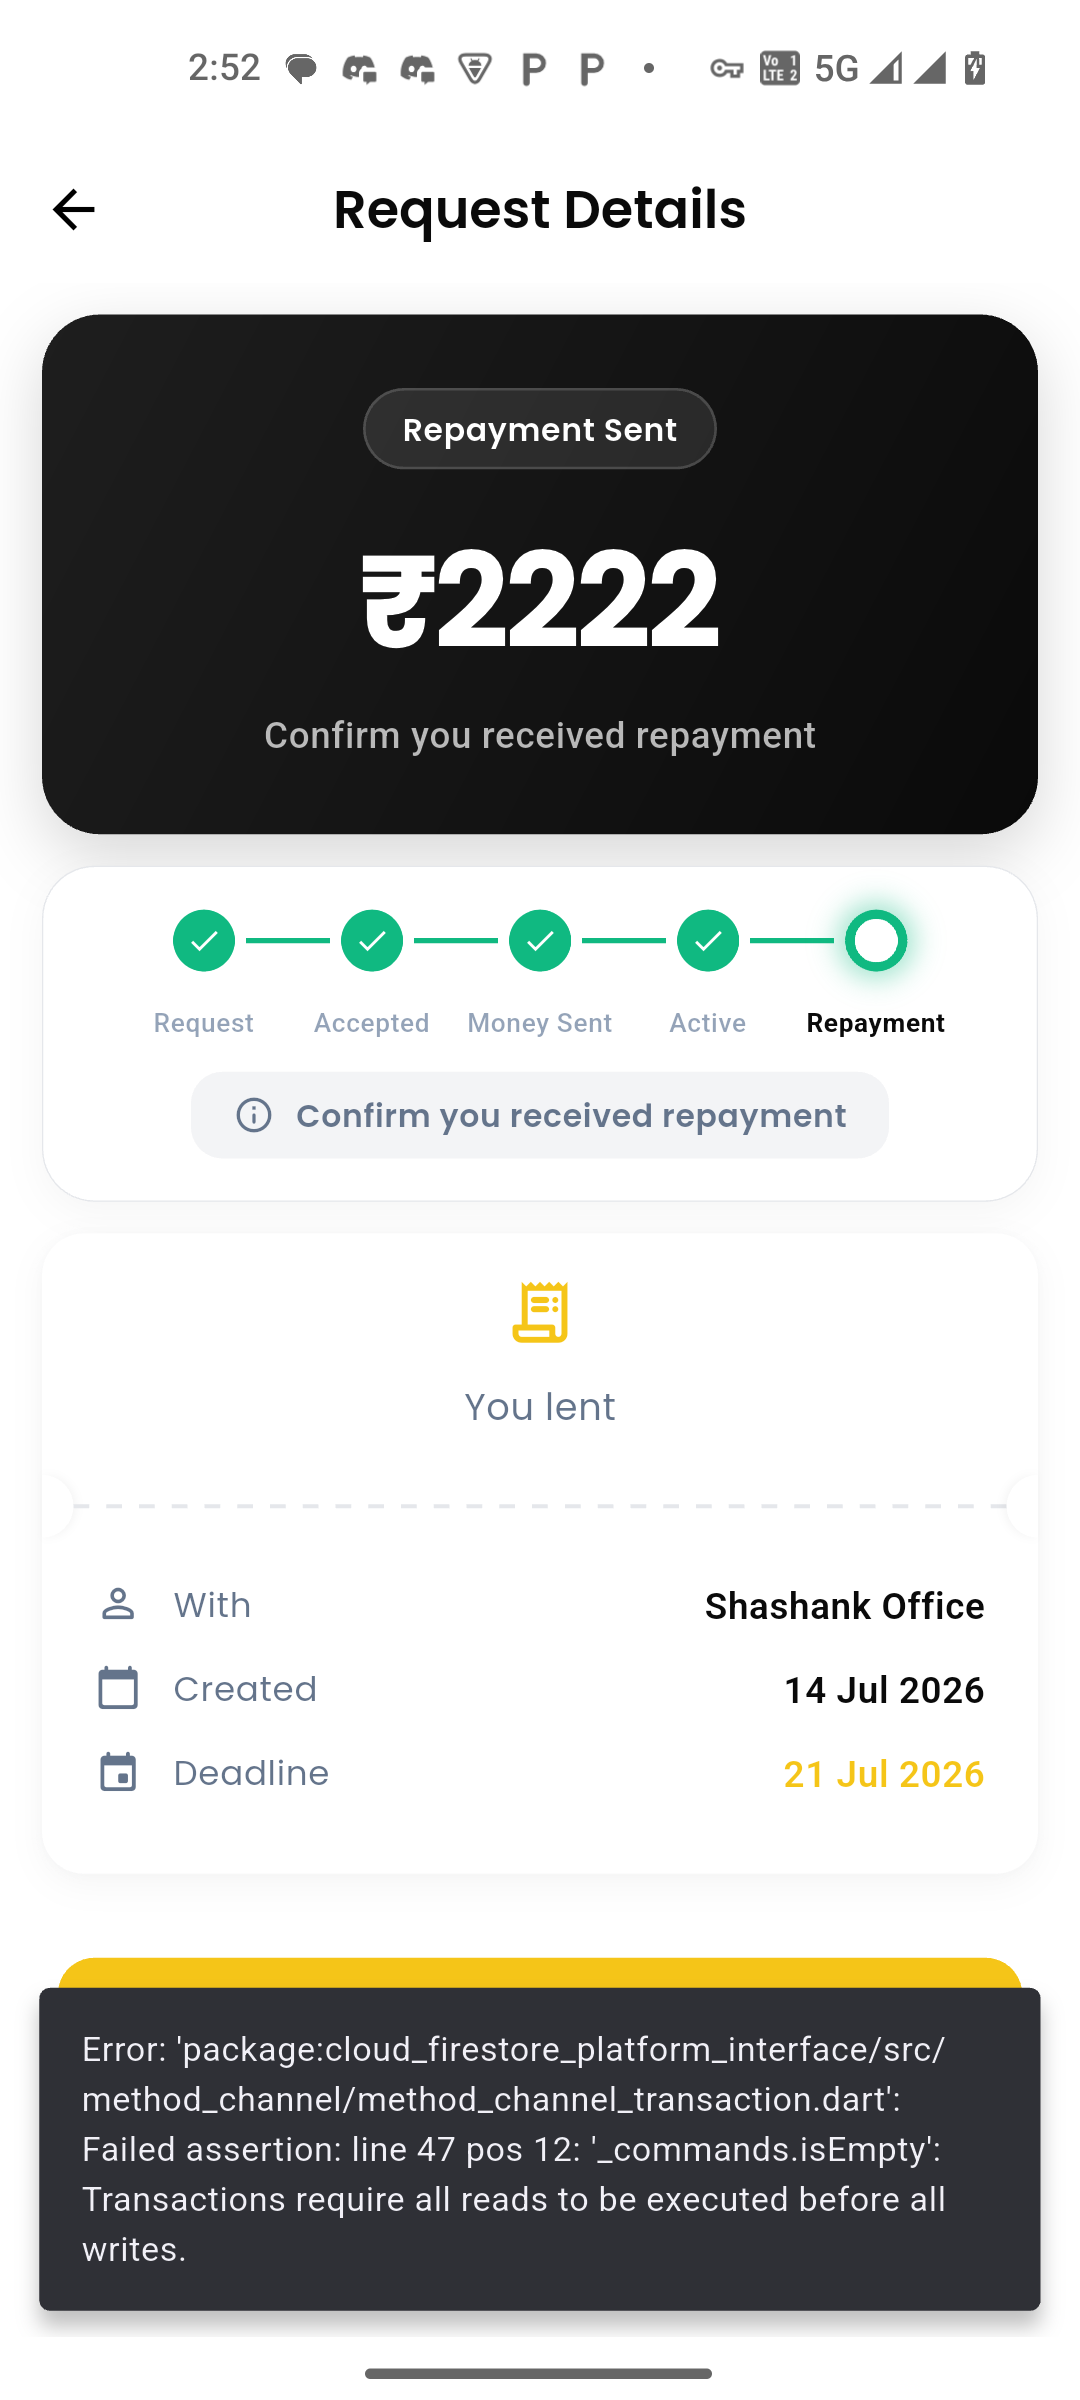Click the person icon next to With
Screen dimensions: 1080x2400
tap(118, 1604)
